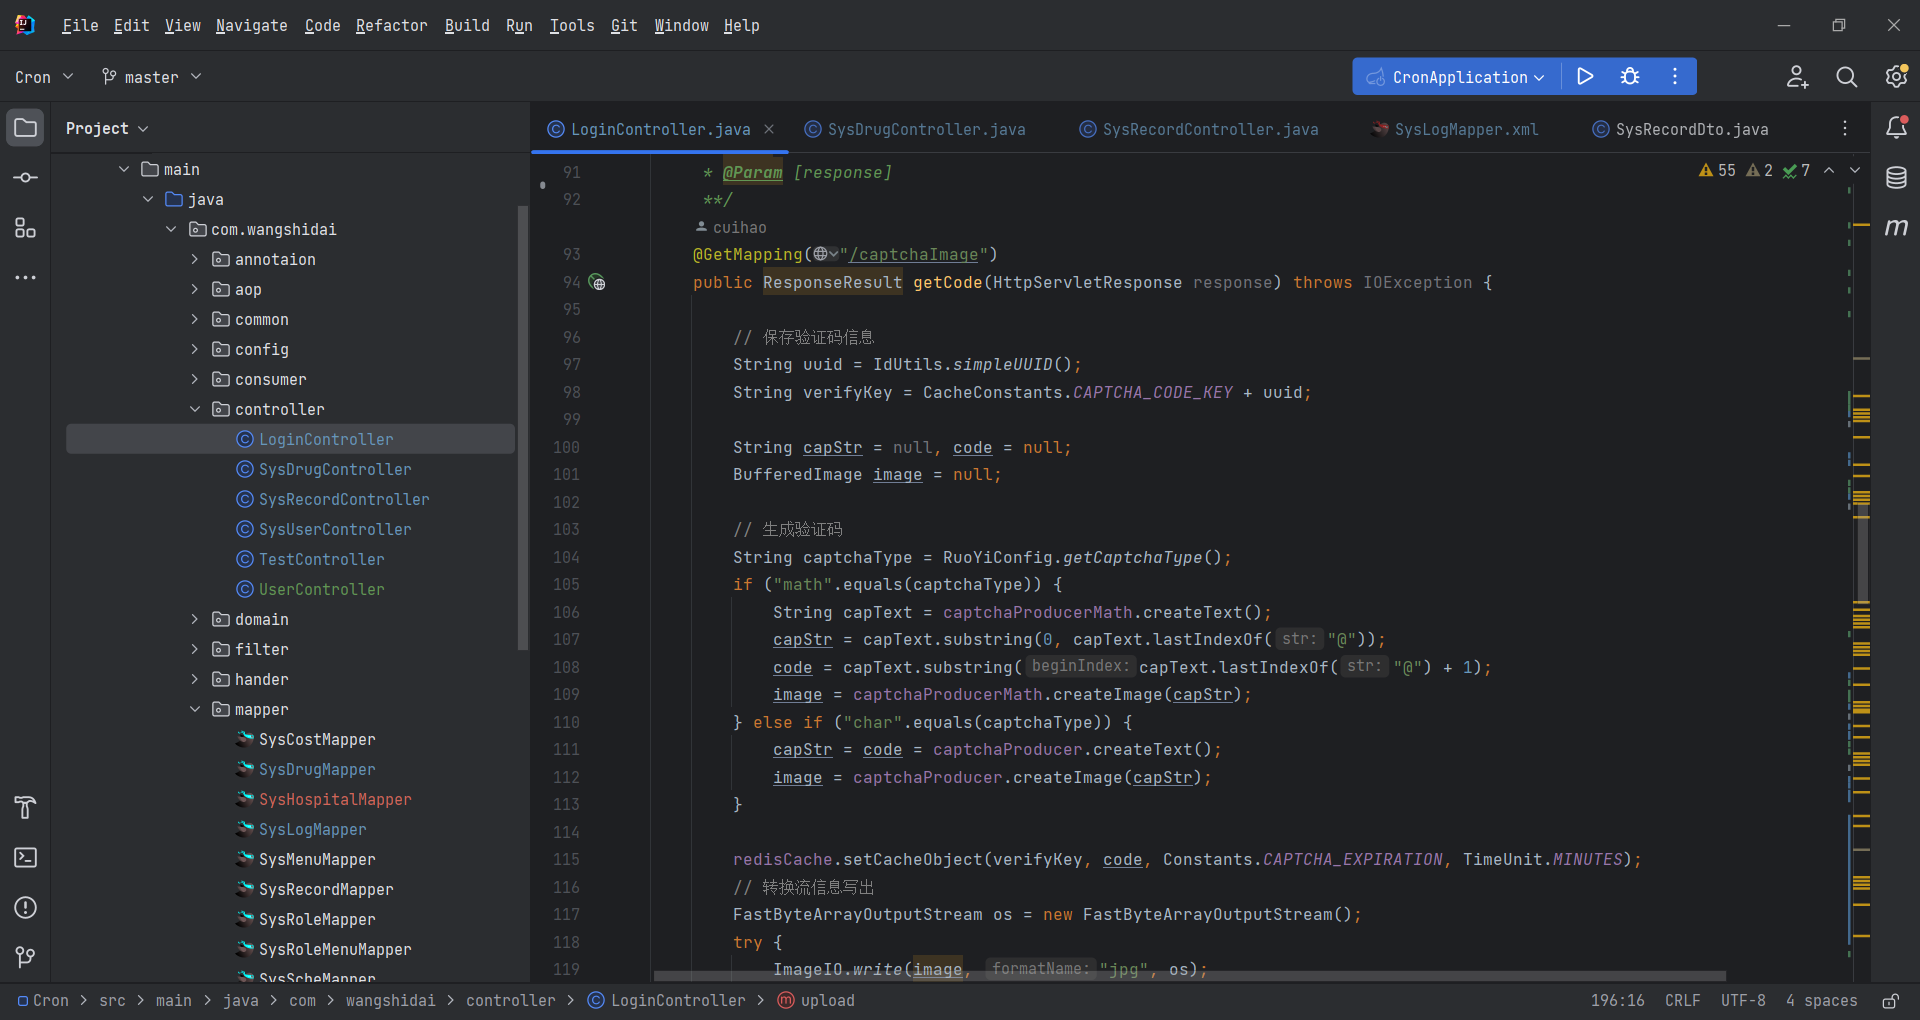Image resolution: width=1920 pixels, height=1020 pixels.
Task: Open the Cron project dropdown
Action: (x=44, y=77)
